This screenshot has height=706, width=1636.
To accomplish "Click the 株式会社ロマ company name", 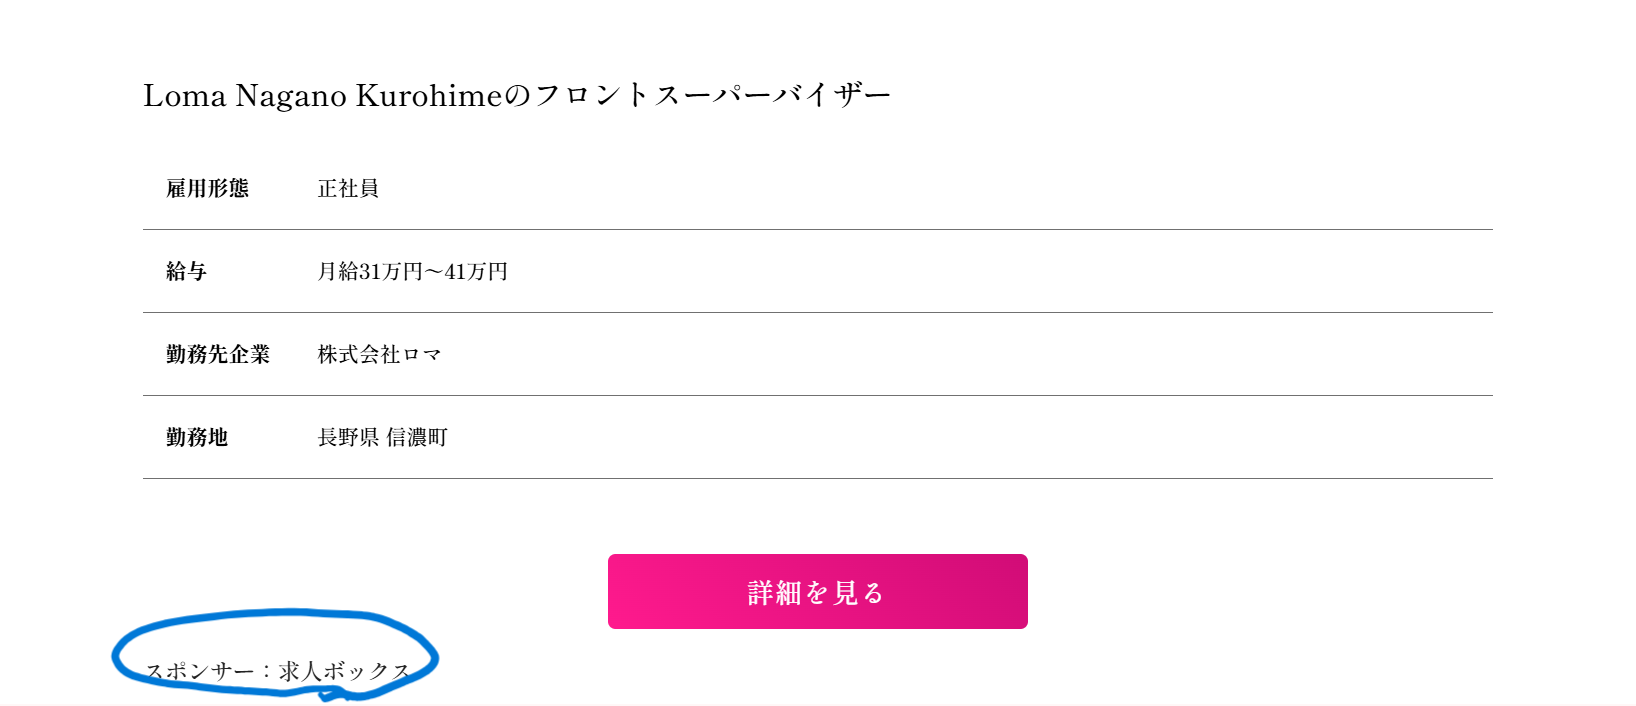I will [379, 354].
